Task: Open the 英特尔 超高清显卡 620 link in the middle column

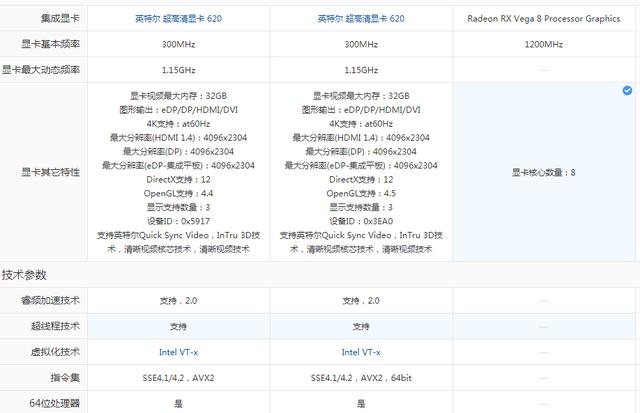Action: coord(361,18)
